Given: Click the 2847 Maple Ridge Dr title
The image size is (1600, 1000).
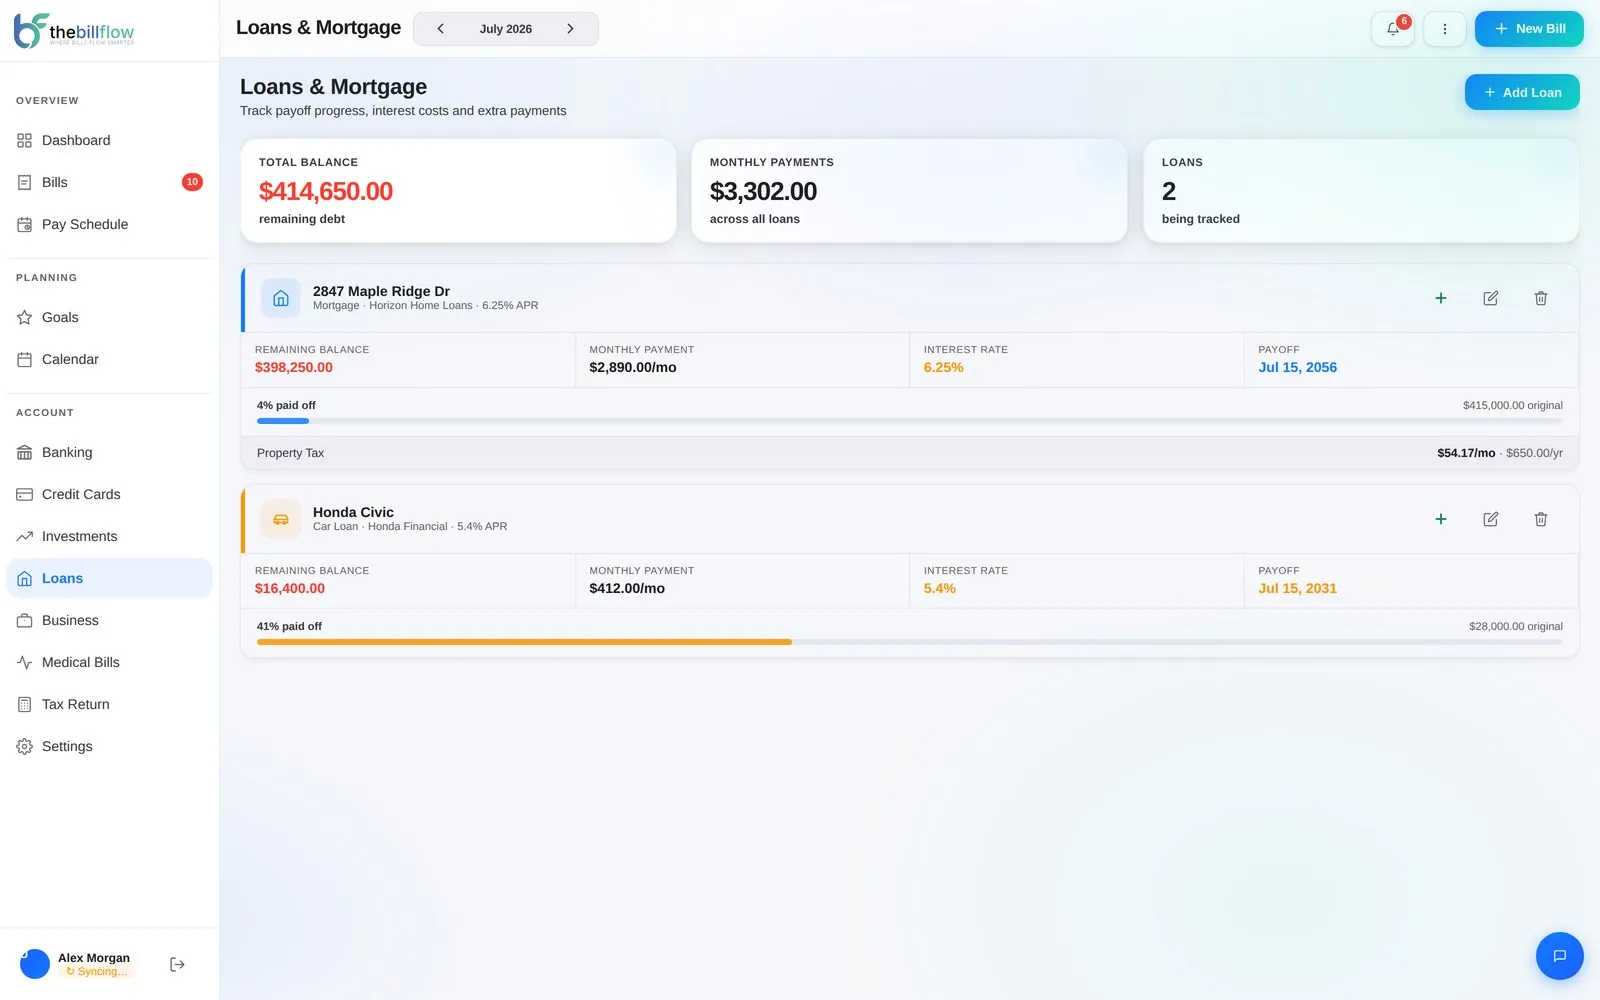Looking at the screenshot, I should click(381, 291).
